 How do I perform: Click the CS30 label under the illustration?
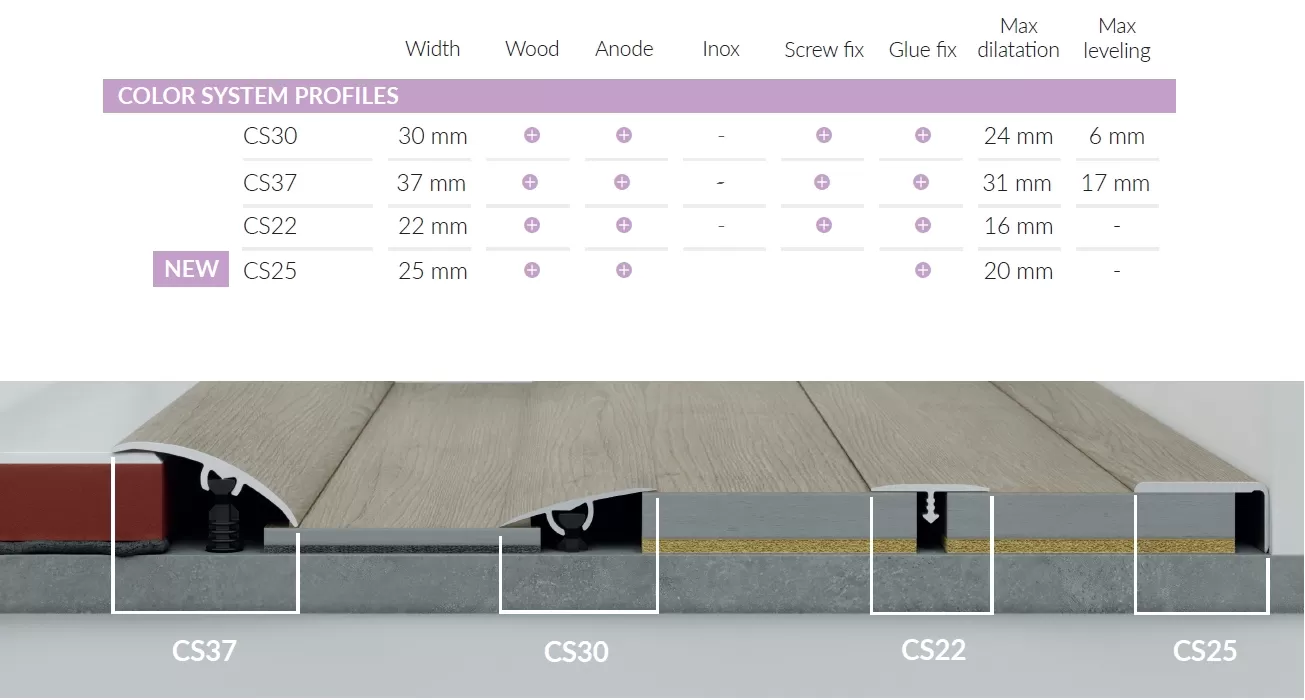(x=576, y=652)
